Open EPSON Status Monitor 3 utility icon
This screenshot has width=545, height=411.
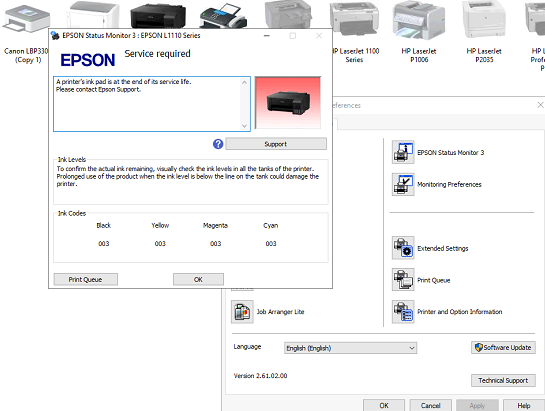[x=403, y=152]
